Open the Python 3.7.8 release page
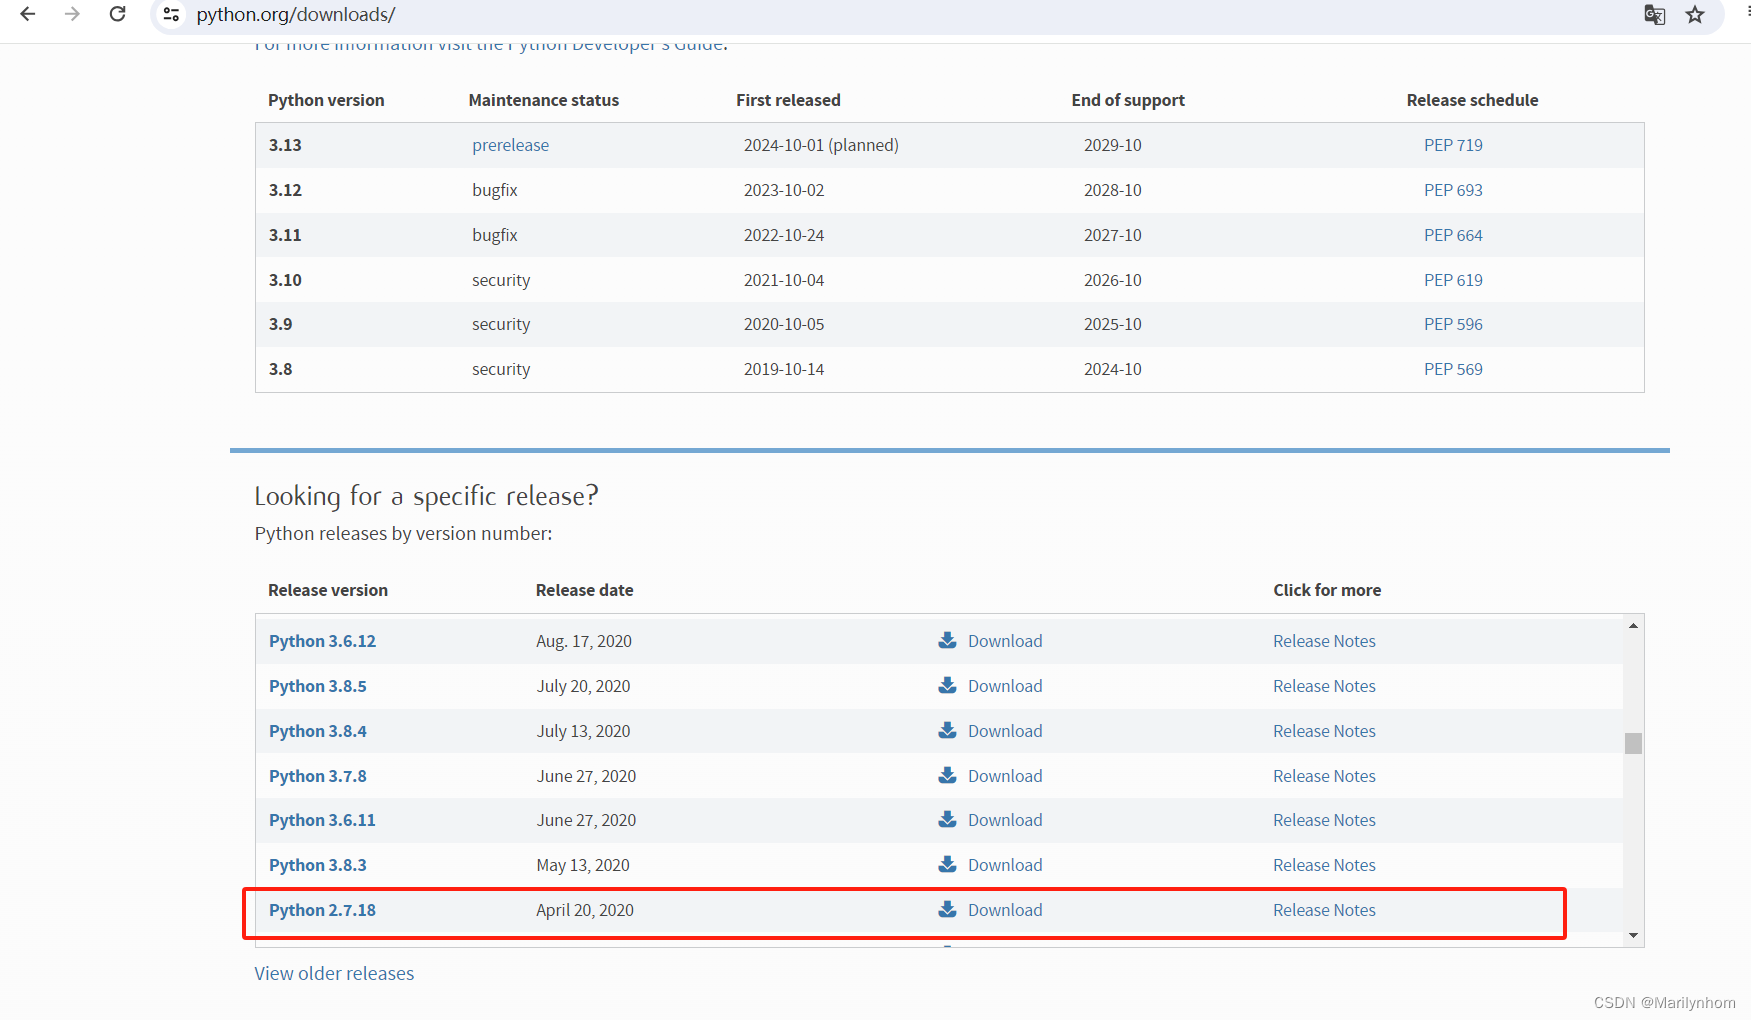Image resolution: width=1751 pixels, height=1020 pixels. [317, 776]
